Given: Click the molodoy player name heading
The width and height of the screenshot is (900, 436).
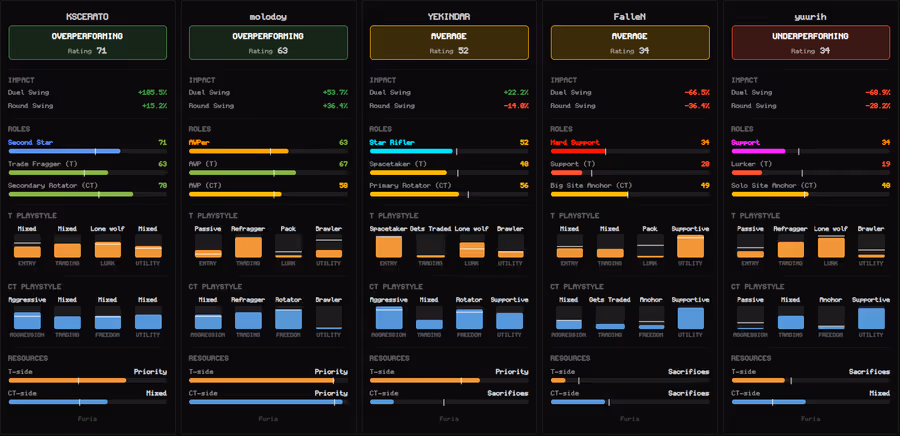Looking at the screenshot, I should 268,17.
